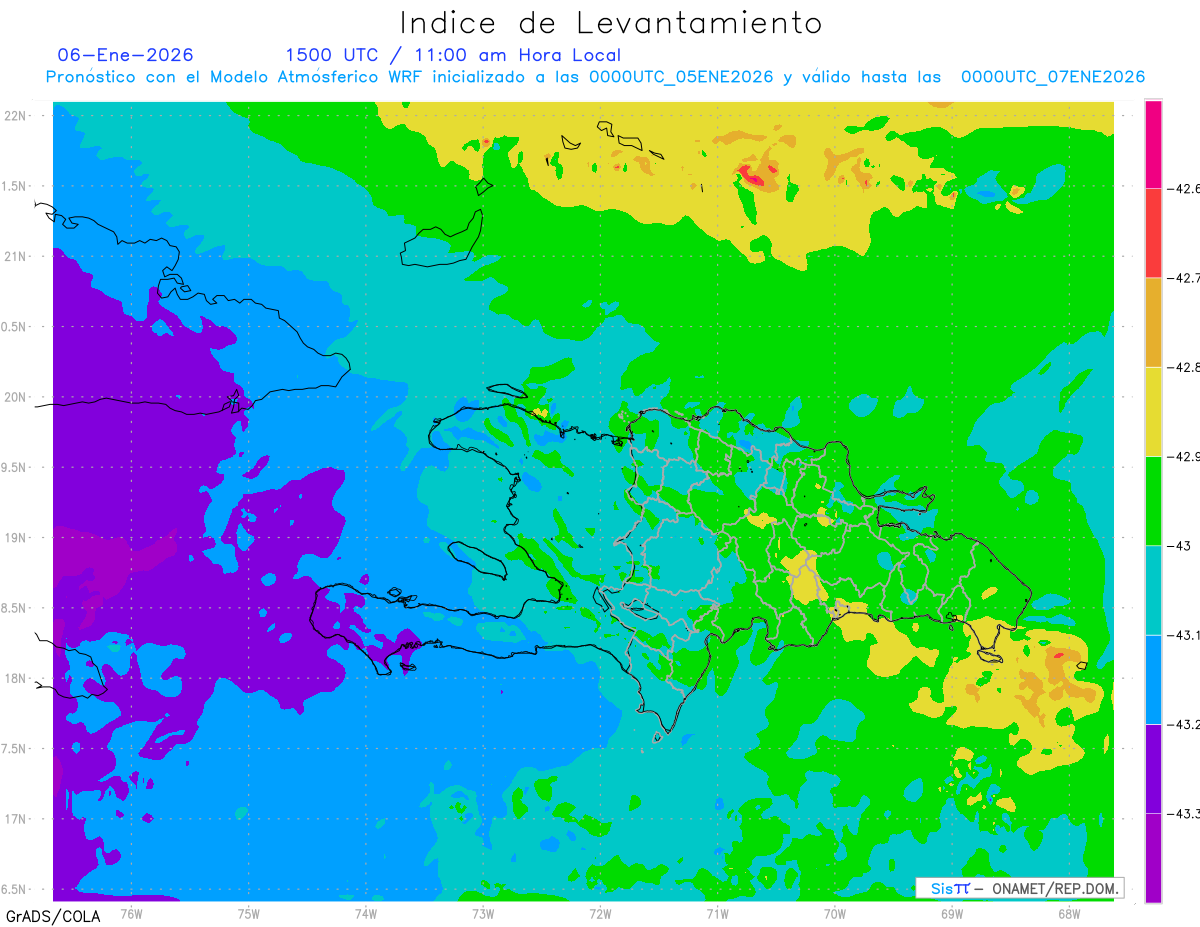Click the '-43.1' scale value
1200x927 pixels.
pyautogui.click(x=1184, y=635)
